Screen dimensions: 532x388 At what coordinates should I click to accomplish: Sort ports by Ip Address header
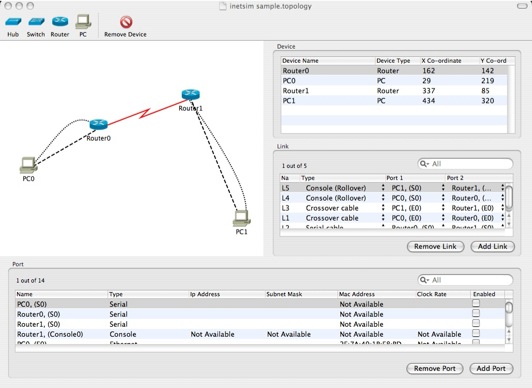pos(226,294)
